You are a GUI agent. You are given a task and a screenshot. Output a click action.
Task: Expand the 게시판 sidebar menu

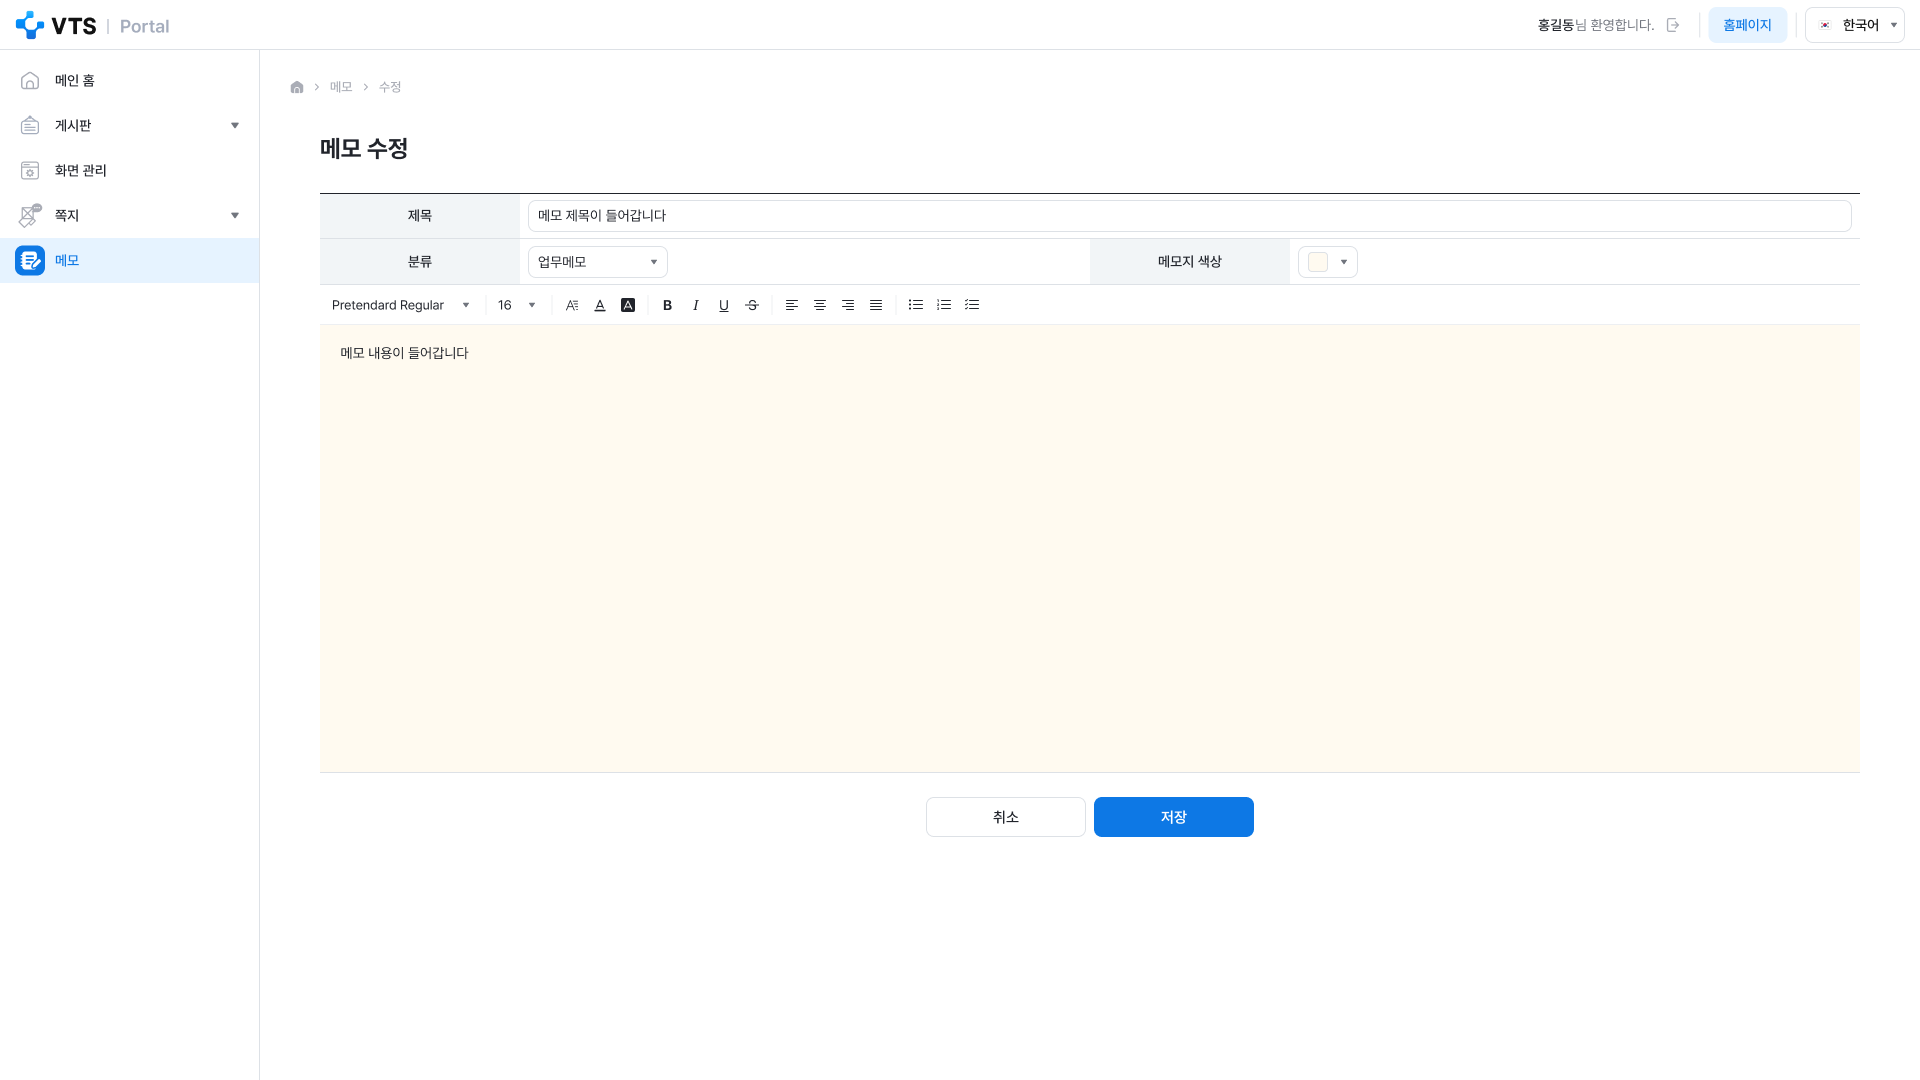click(130, 125)
